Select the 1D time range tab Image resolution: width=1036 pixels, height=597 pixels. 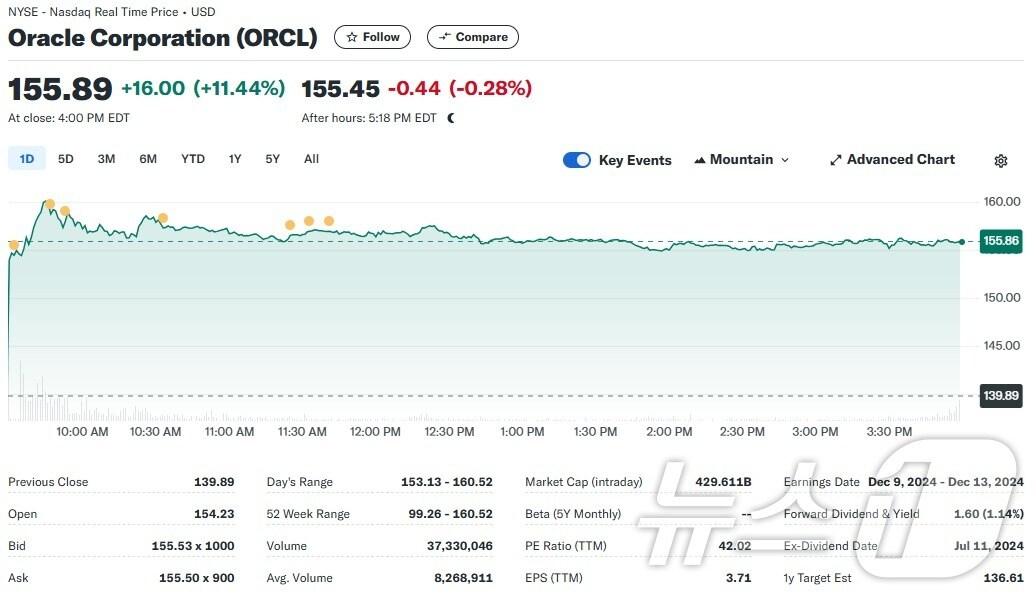point(27,159)
